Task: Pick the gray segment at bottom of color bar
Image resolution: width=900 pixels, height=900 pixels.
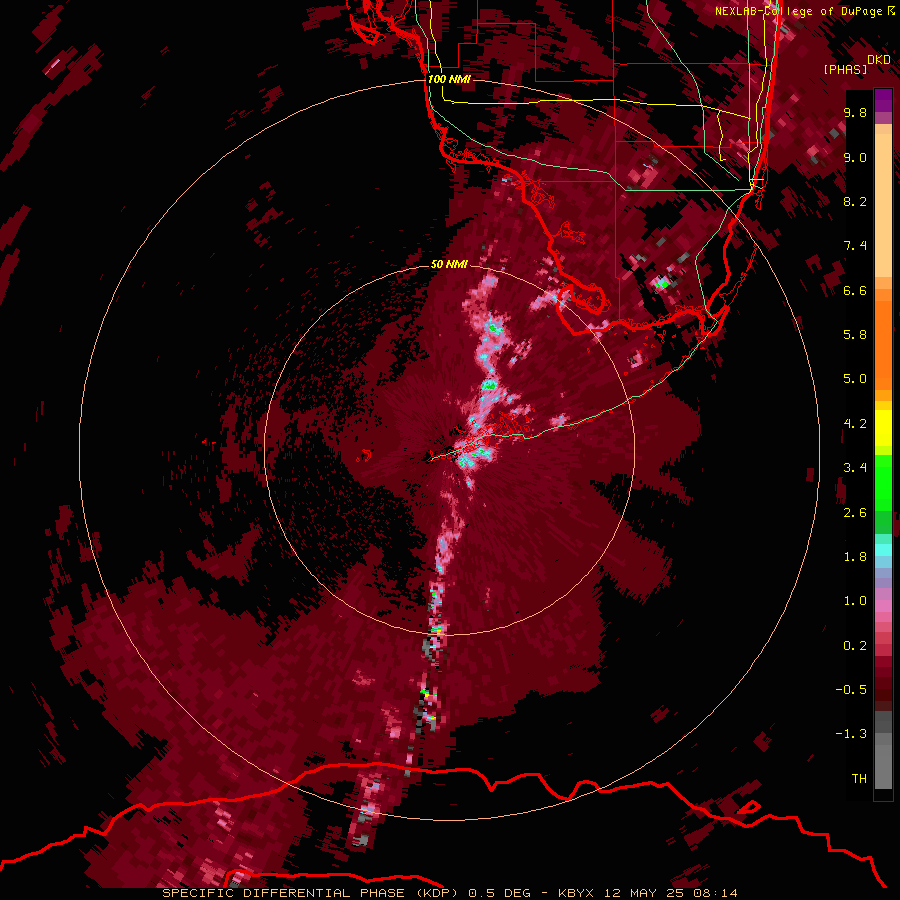Action: pyautogui.click(x=883, y=761)
